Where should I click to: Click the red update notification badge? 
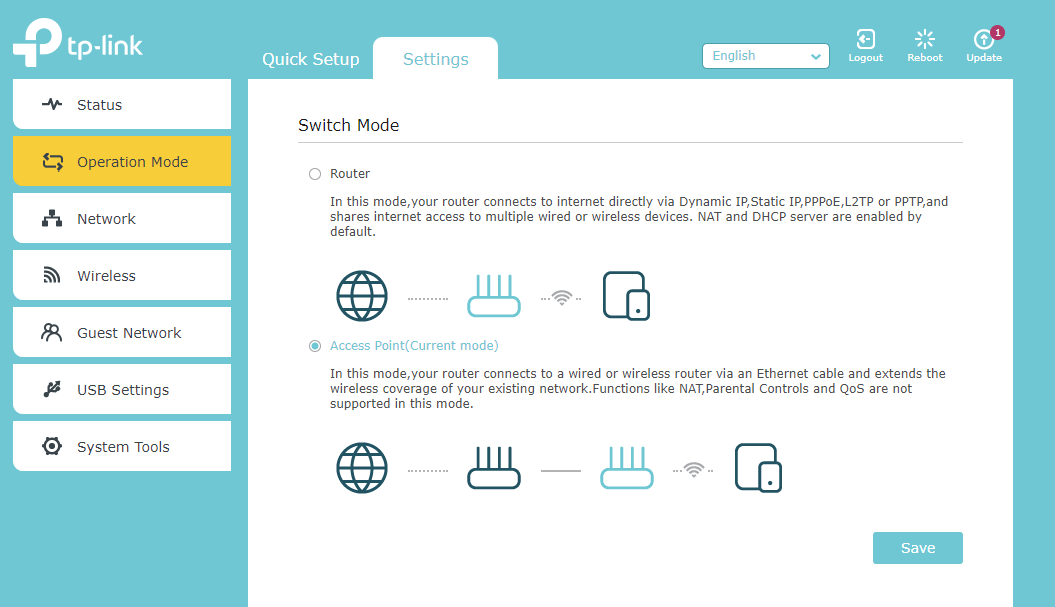(997, 32)
